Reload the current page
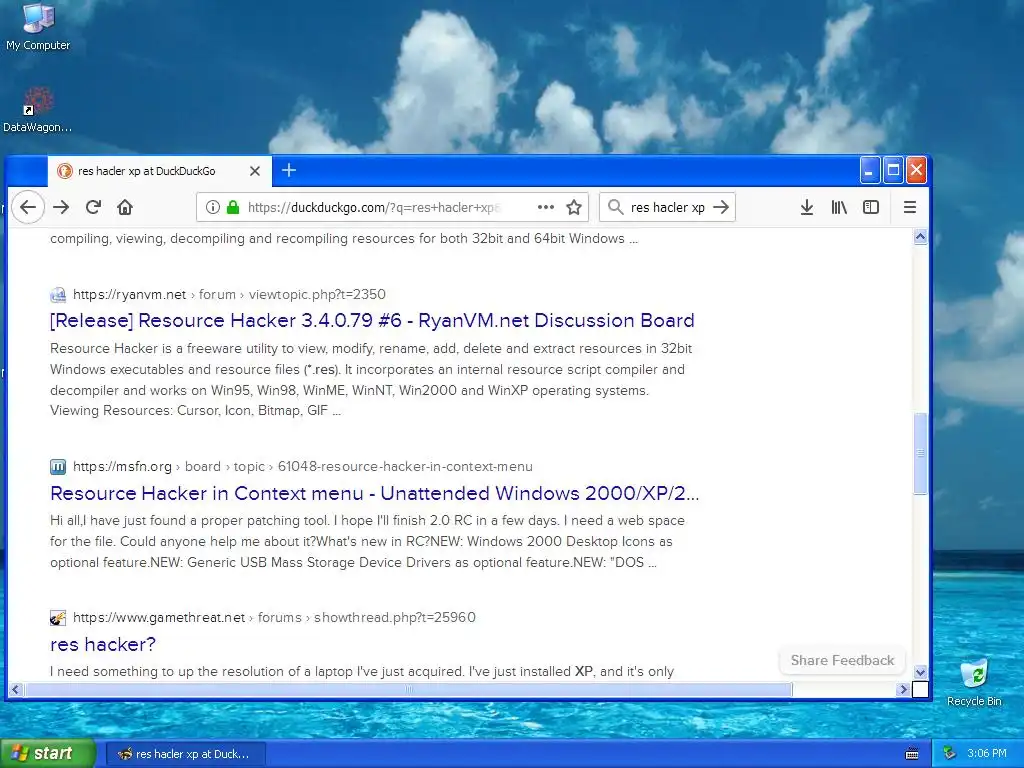 pos(93,207)
